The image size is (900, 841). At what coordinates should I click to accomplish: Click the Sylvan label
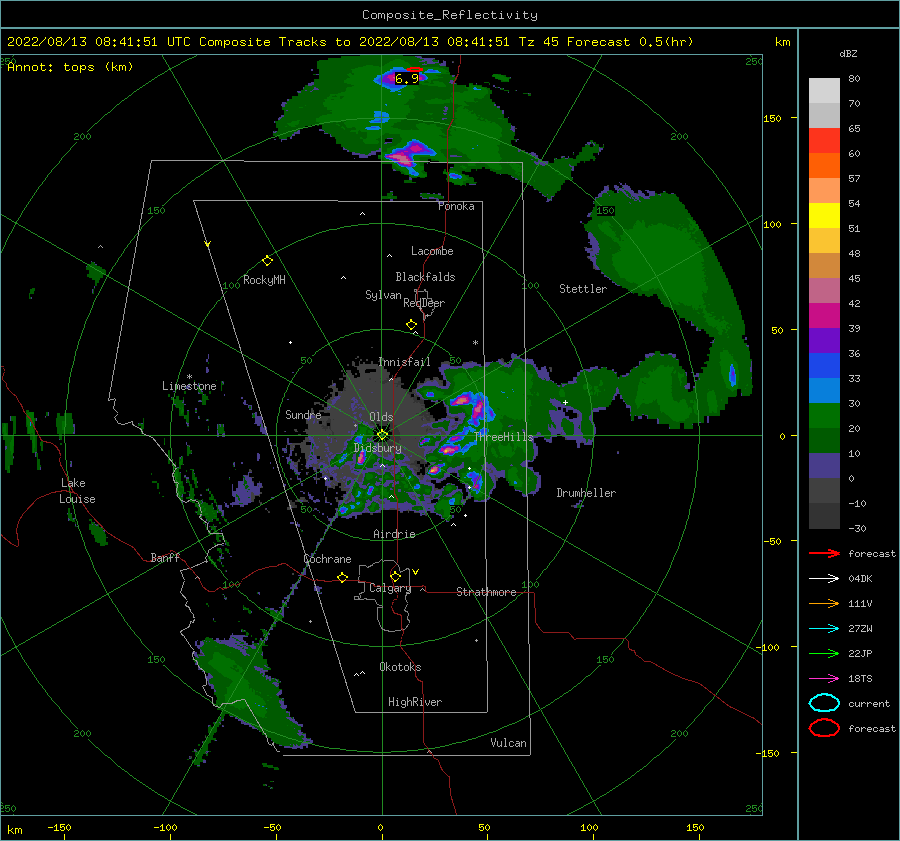[383, 295]
